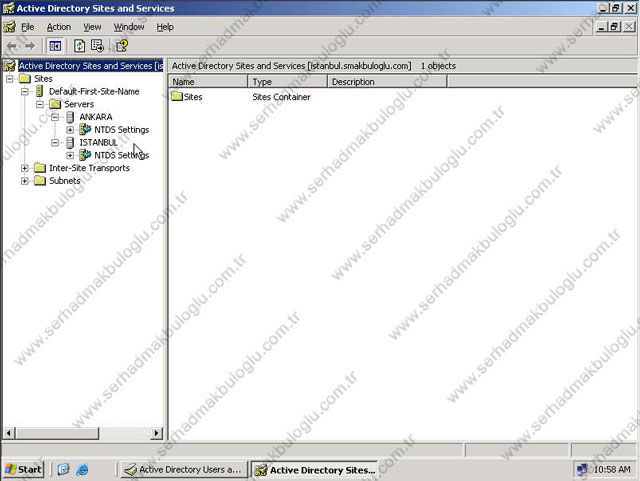
Task: Select Default-First-Site-Name in the tree
Action: tap(94, 91)
